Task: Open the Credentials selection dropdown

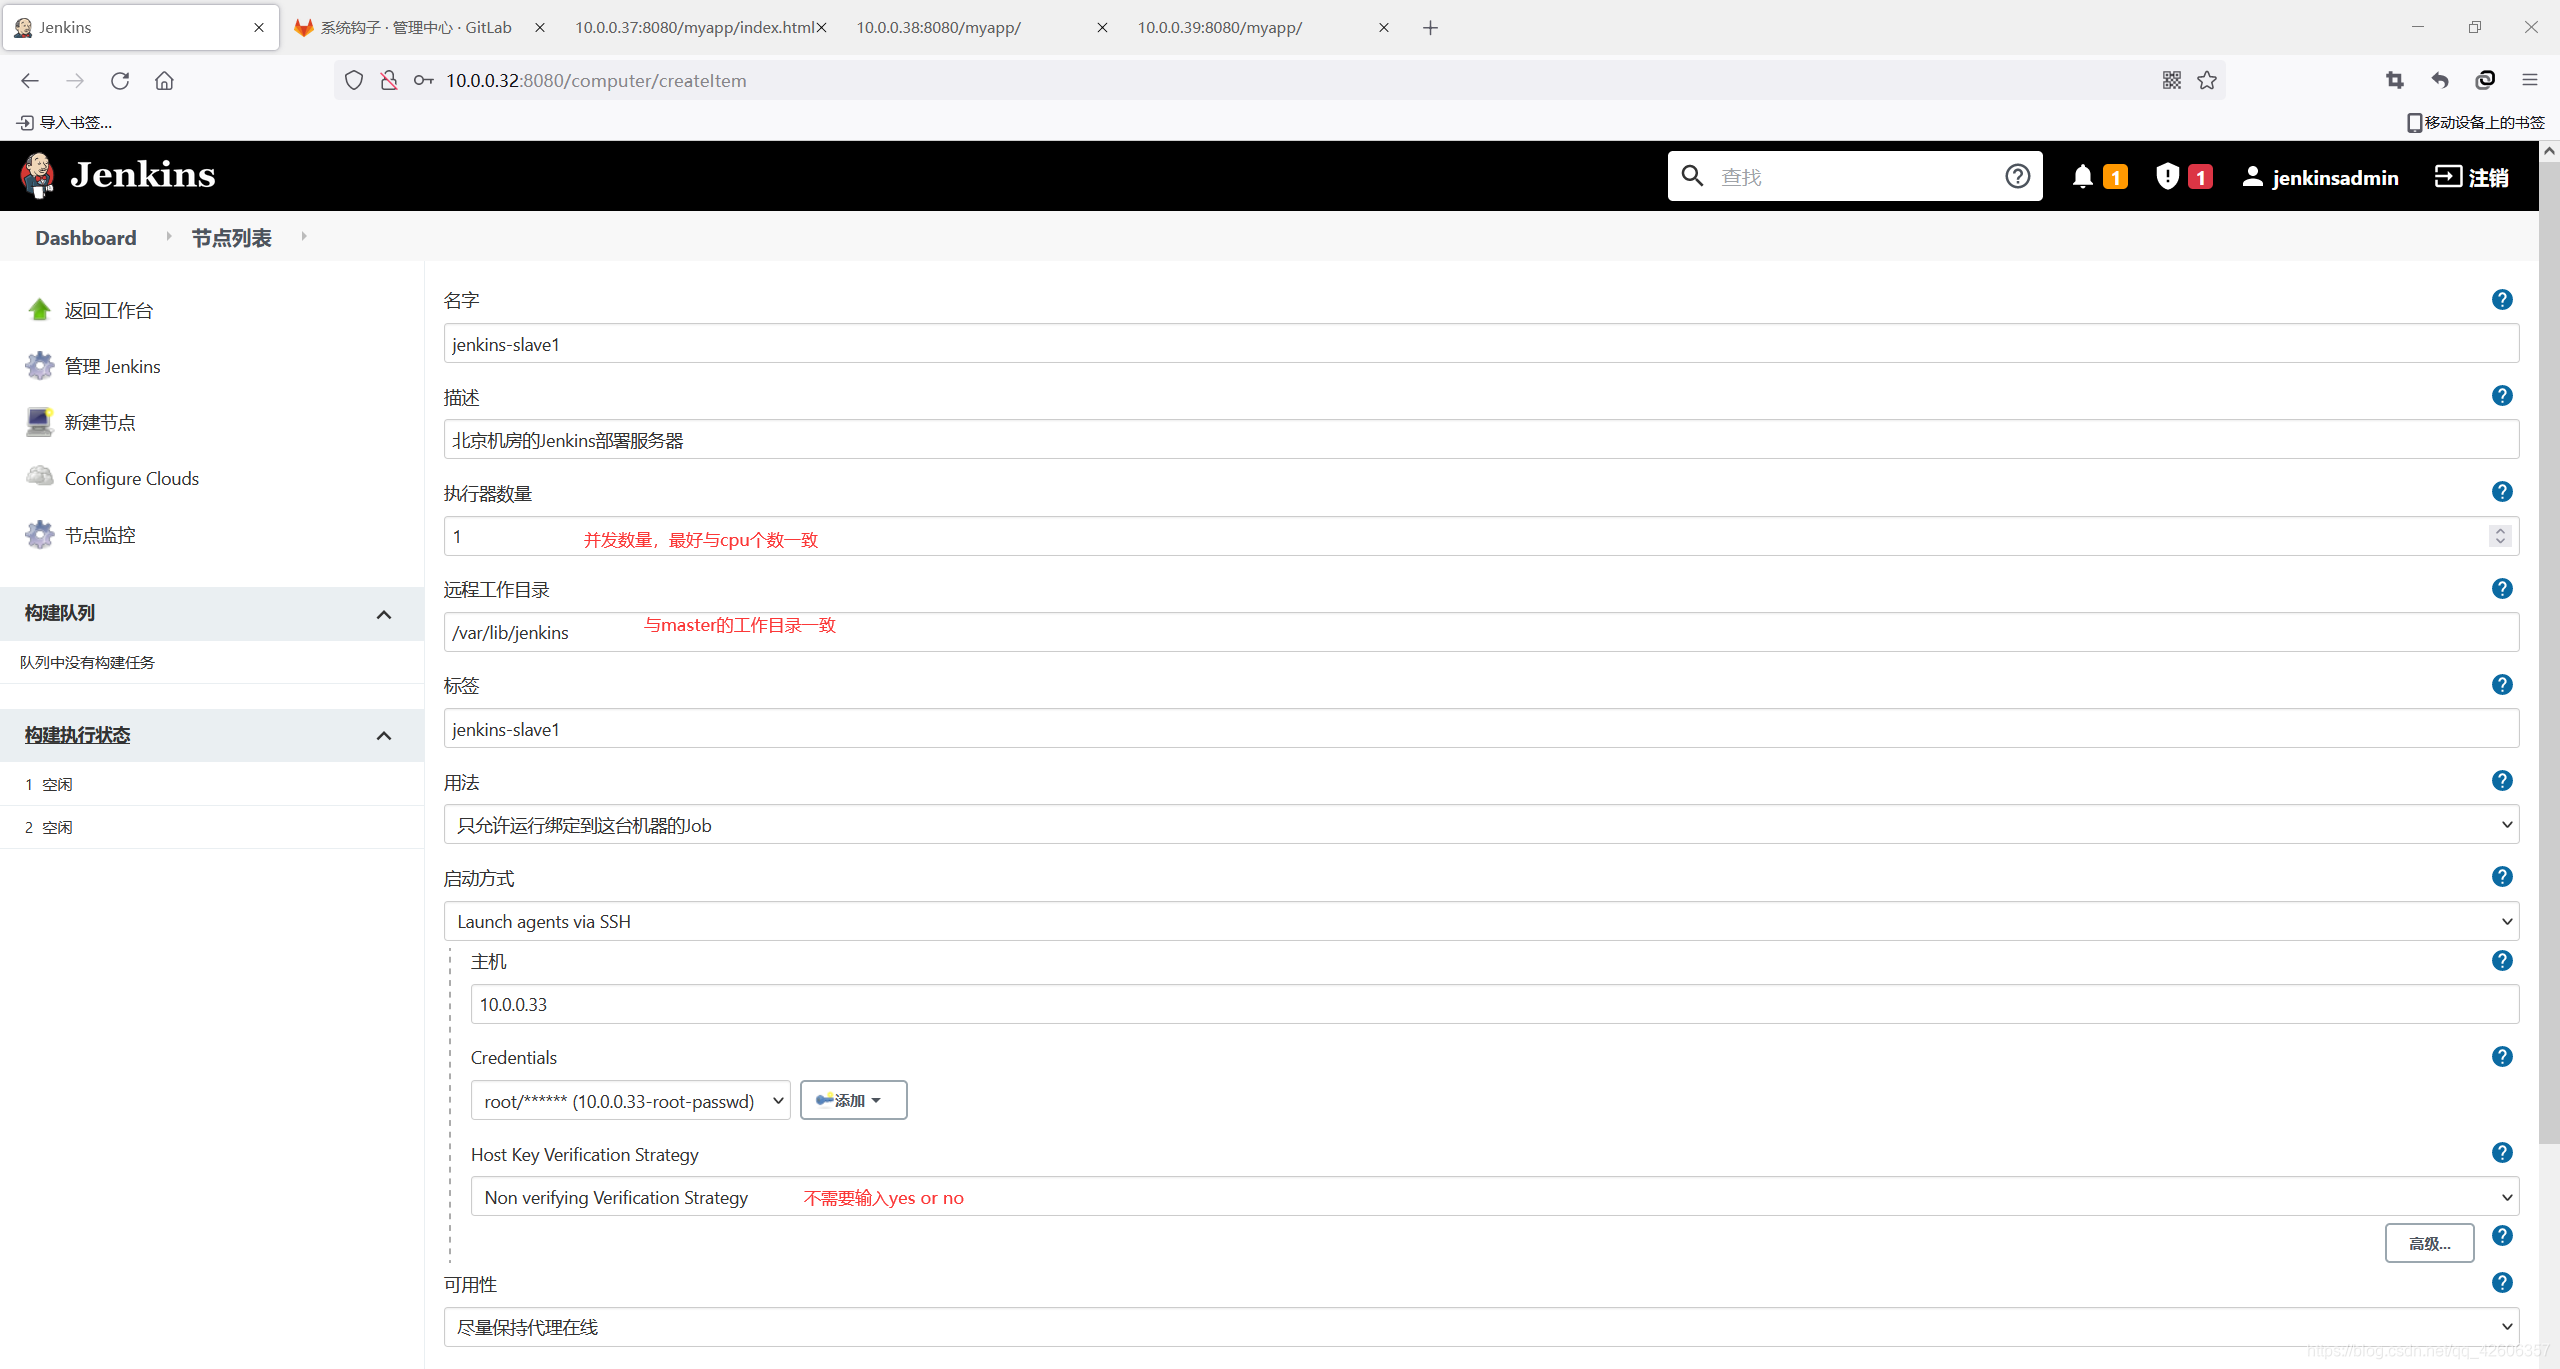Action: tap(630, 1101)
